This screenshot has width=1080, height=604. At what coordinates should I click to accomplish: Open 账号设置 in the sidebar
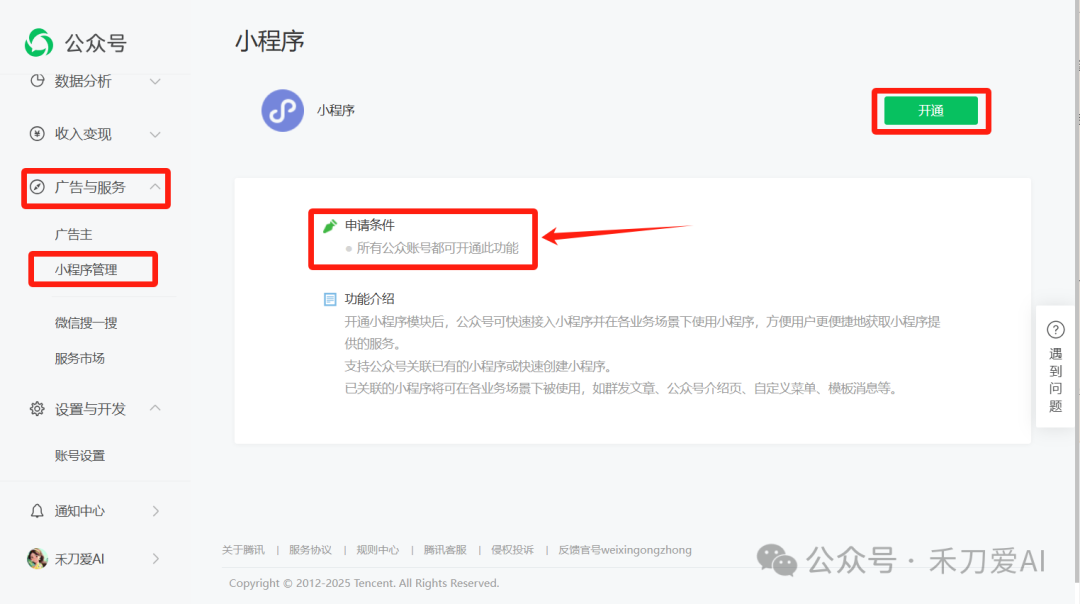point(80,456)
